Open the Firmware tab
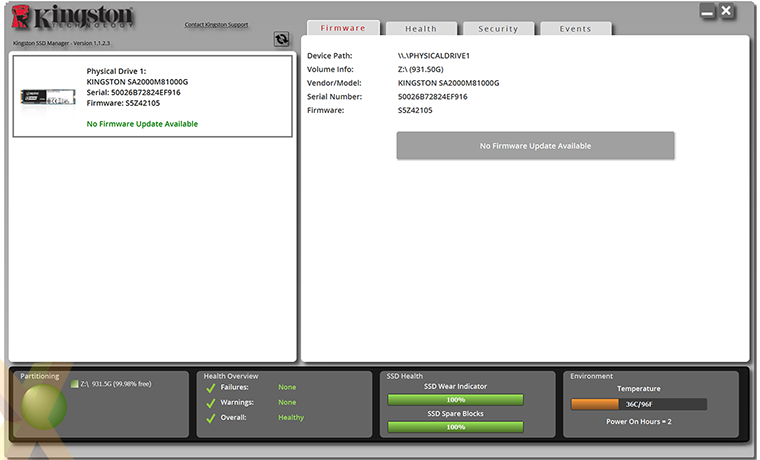Image resolution: width=760 pixels, height=460 pixels. click(343, 28)
